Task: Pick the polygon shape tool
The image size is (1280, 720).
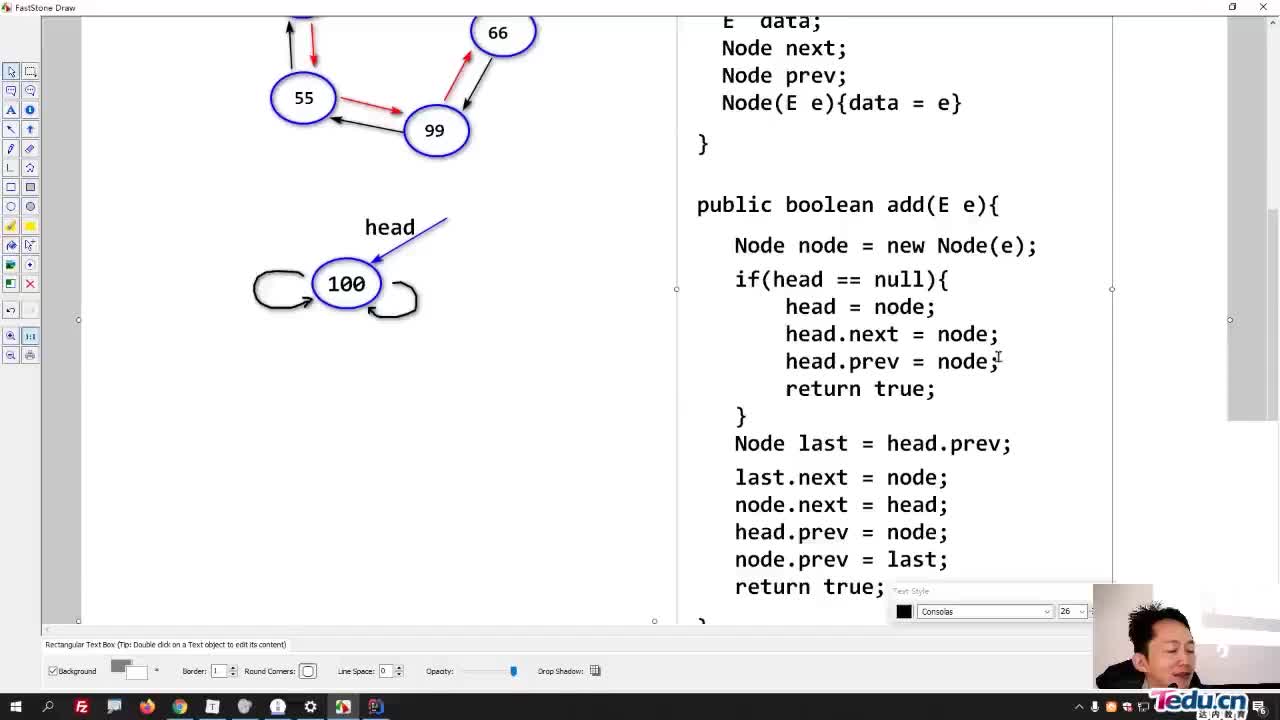Action: click(30, 168)
